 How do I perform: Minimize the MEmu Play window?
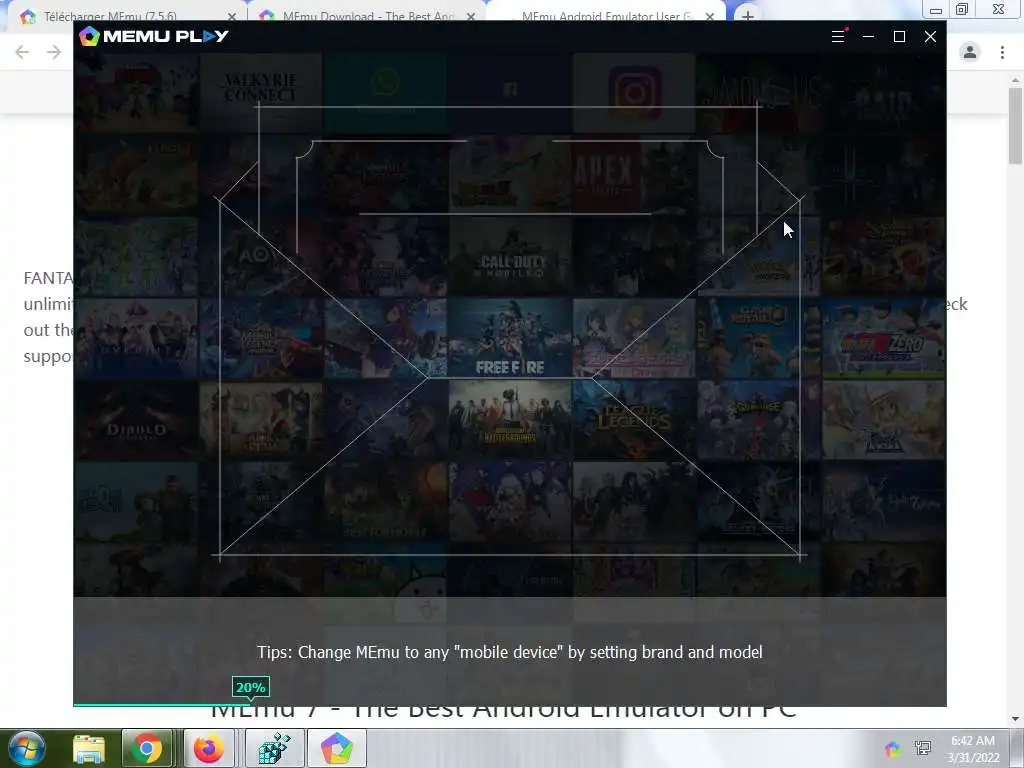(868, 37)
